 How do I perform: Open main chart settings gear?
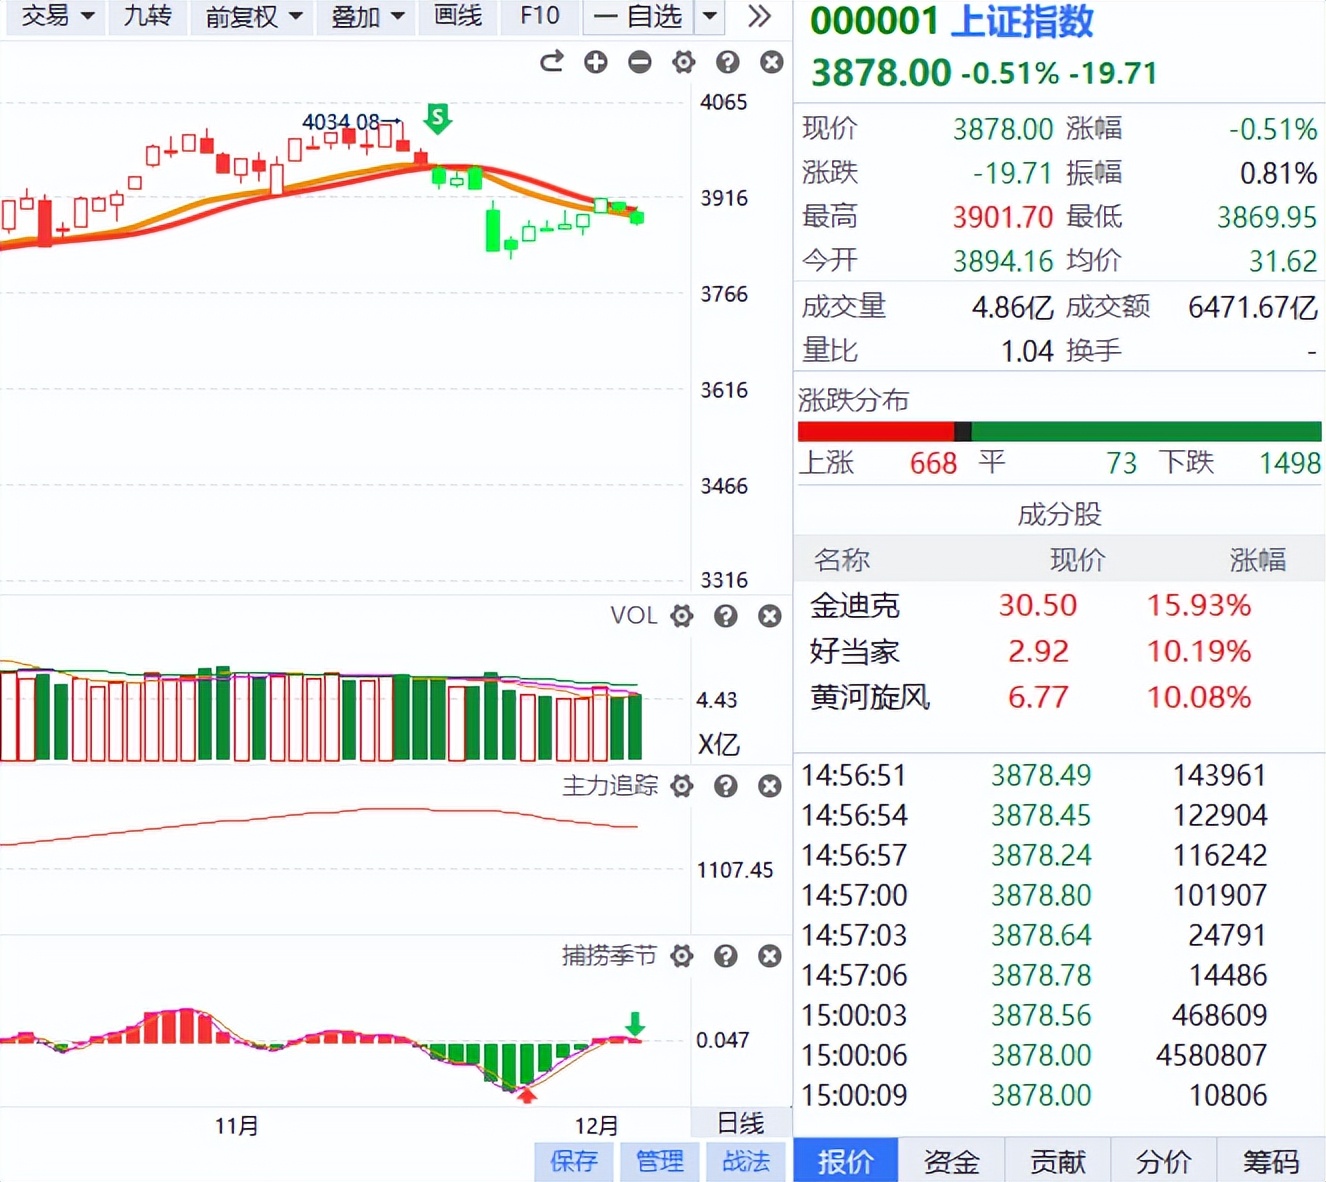coord(684,63)
